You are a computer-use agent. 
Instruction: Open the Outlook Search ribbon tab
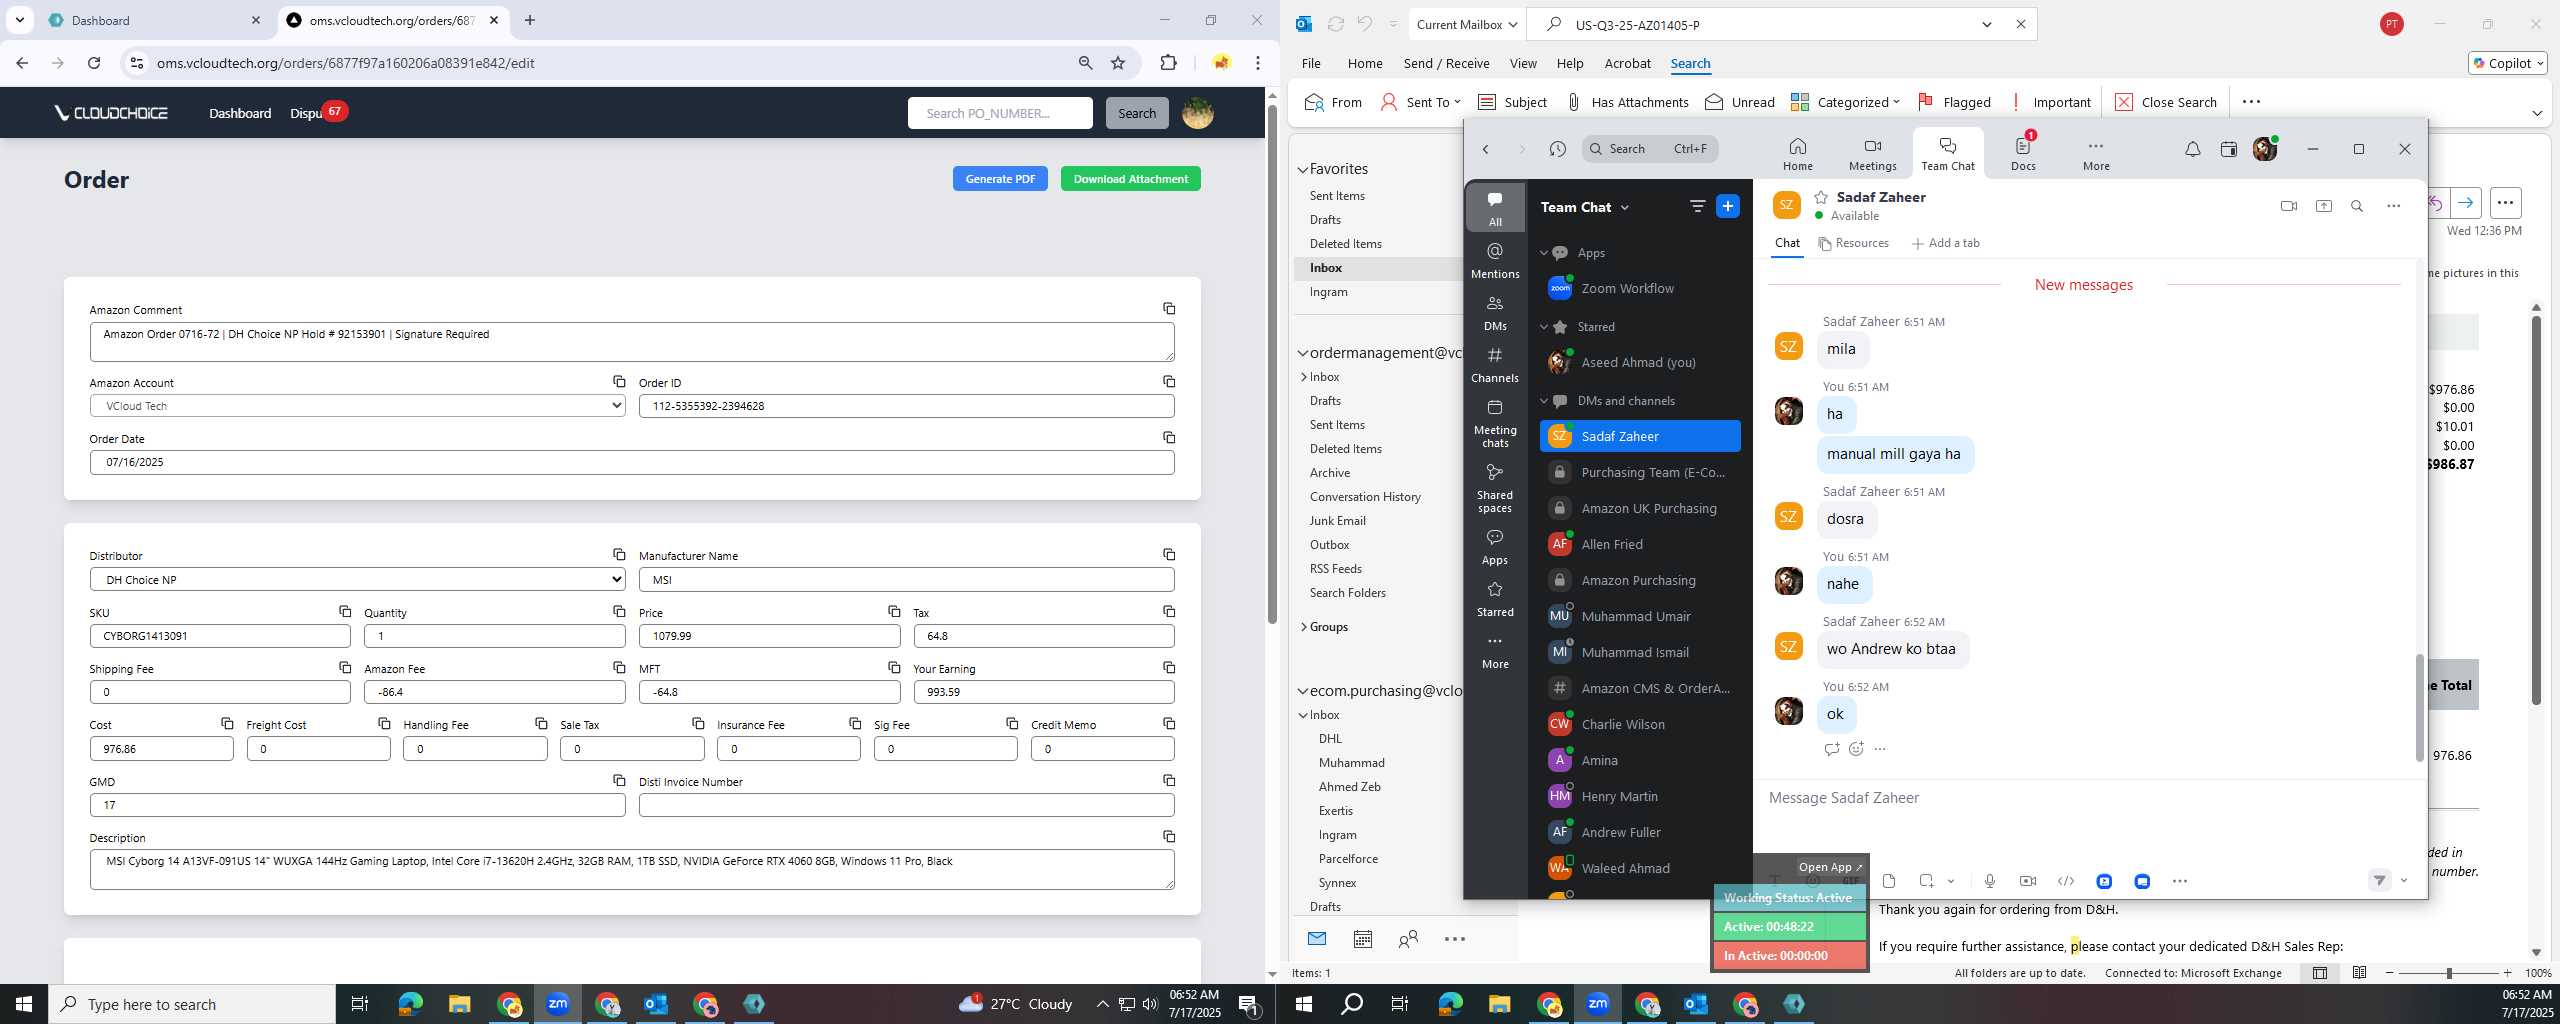tap(1690, 63)
